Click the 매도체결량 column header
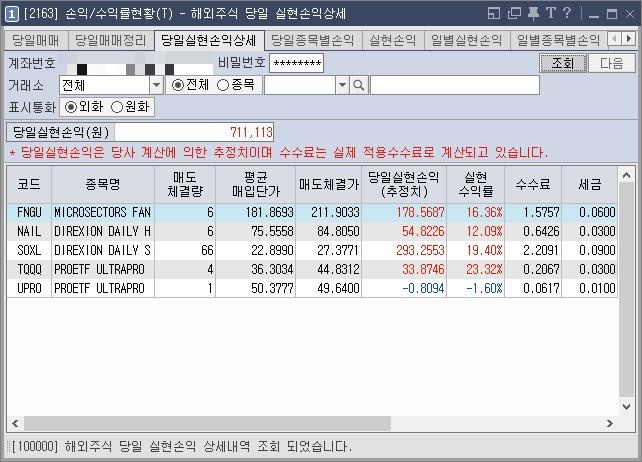642x462 pixels. coord(185,184)
